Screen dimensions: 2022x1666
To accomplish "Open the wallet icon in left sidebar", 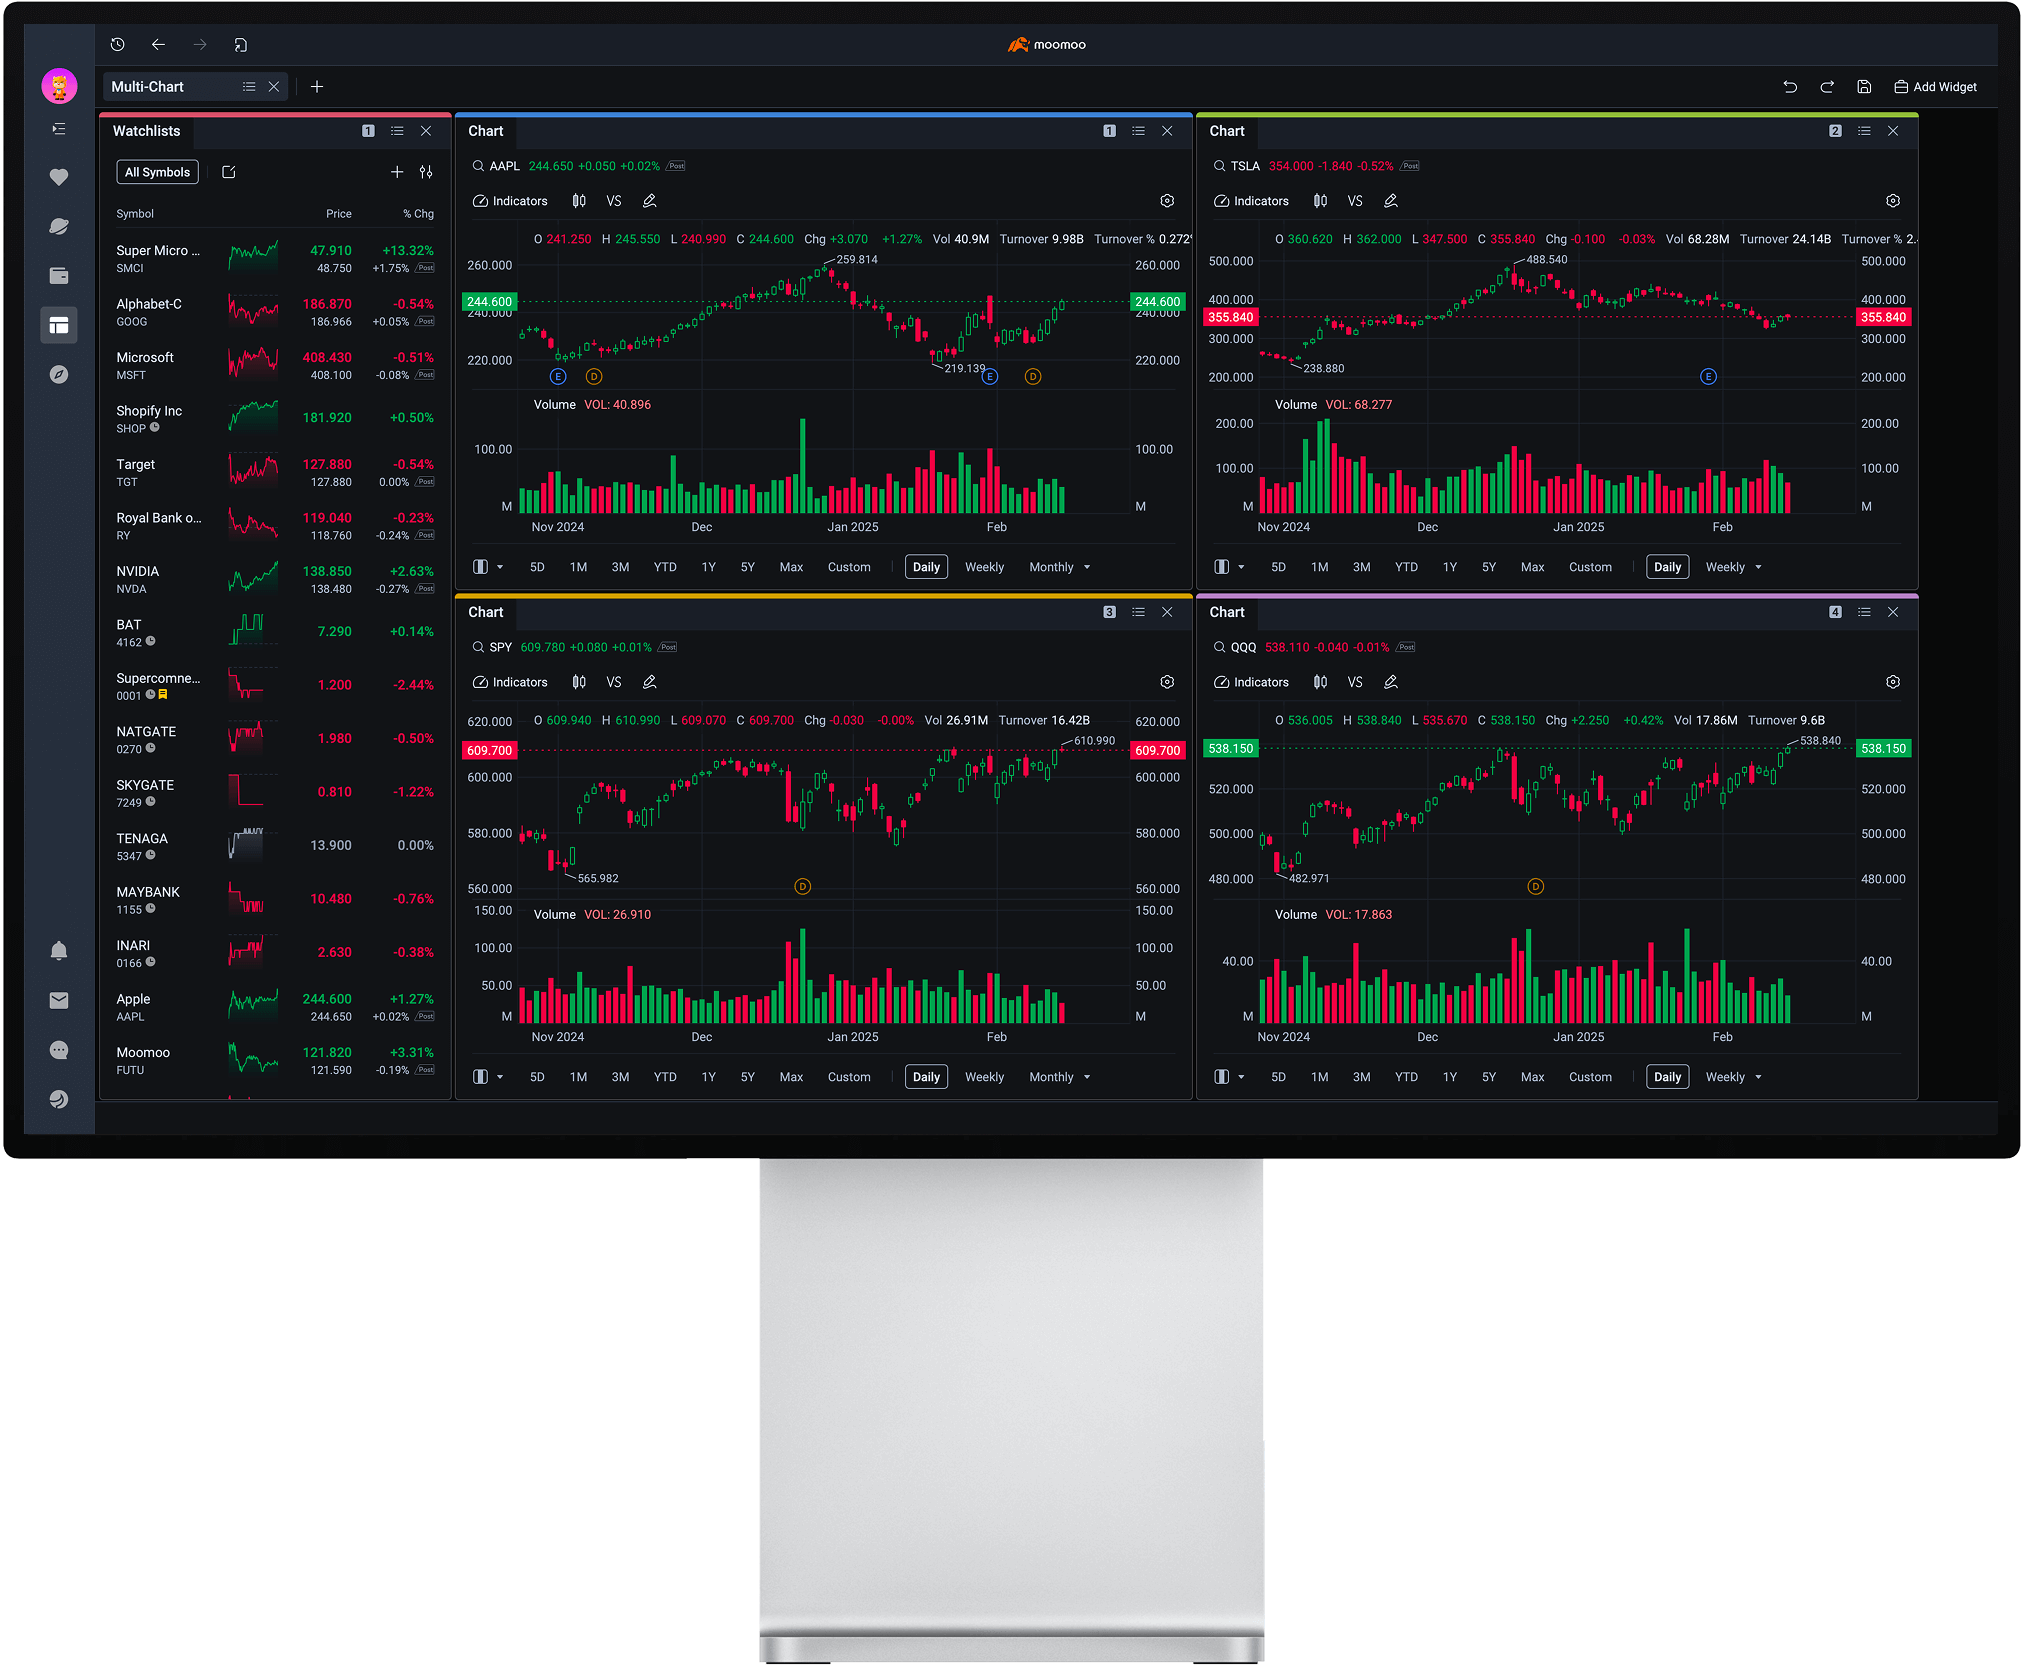I will (x=59, y=276).
